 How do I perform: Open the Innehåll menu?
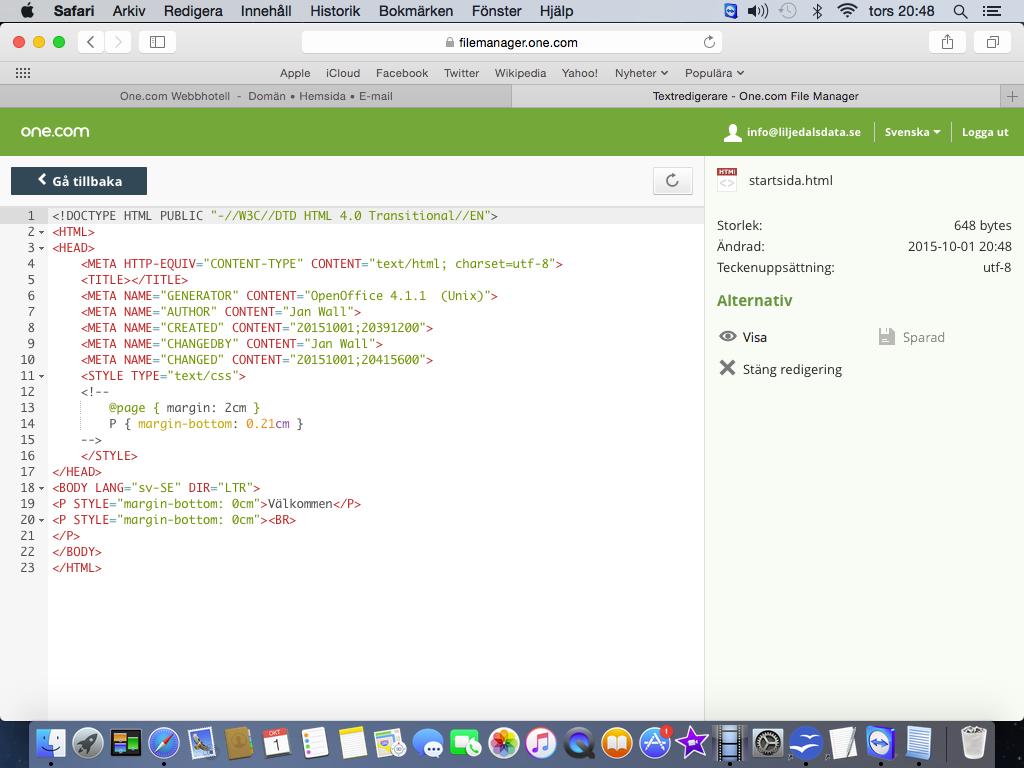[x=266, y=11]
